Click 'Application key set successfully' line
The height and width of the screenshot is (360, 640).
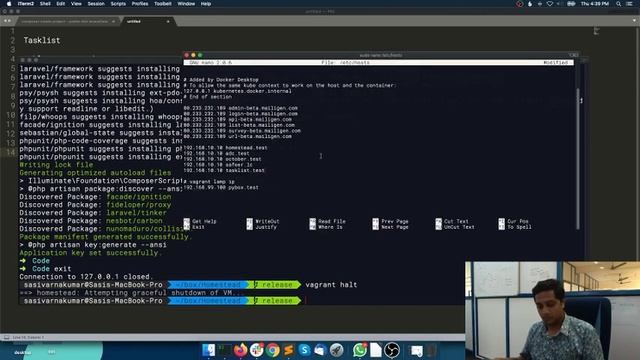91,253
